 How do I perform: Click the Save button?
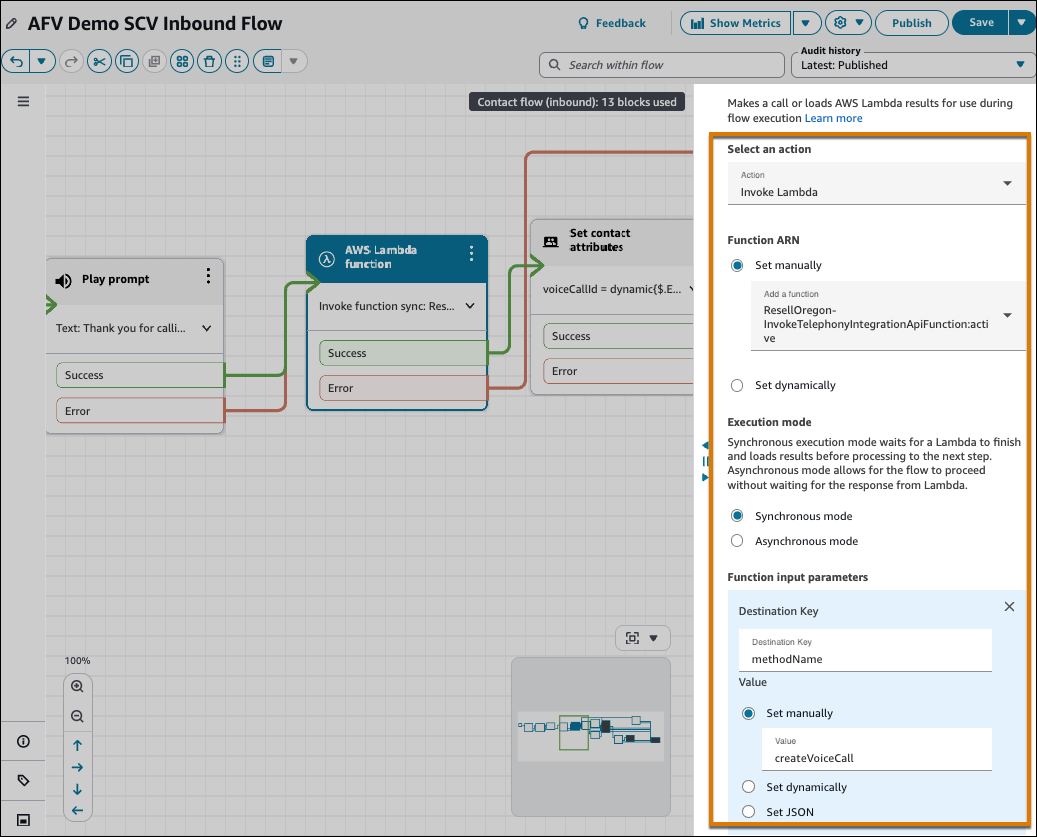click(x=981, y=22)
